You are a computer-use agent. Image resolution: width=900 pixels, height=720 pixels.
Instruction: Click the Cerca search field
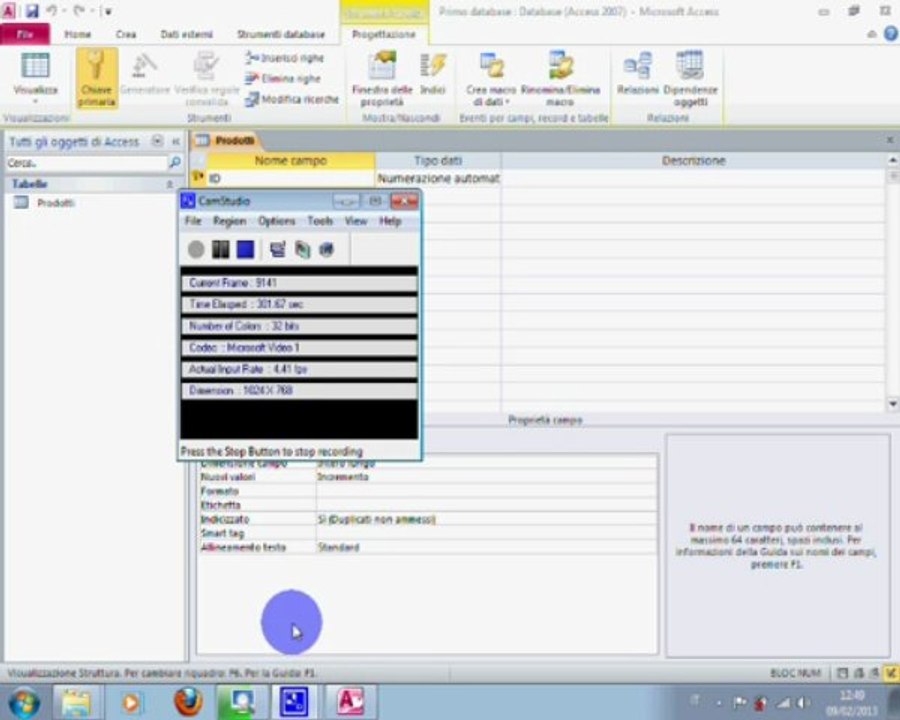point(86,163)
